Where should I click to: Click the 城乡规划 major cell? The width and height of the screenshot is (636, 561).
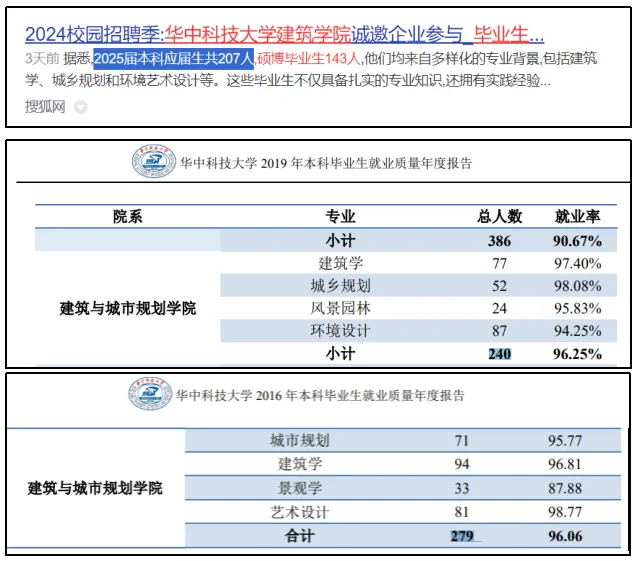point(340,286)
